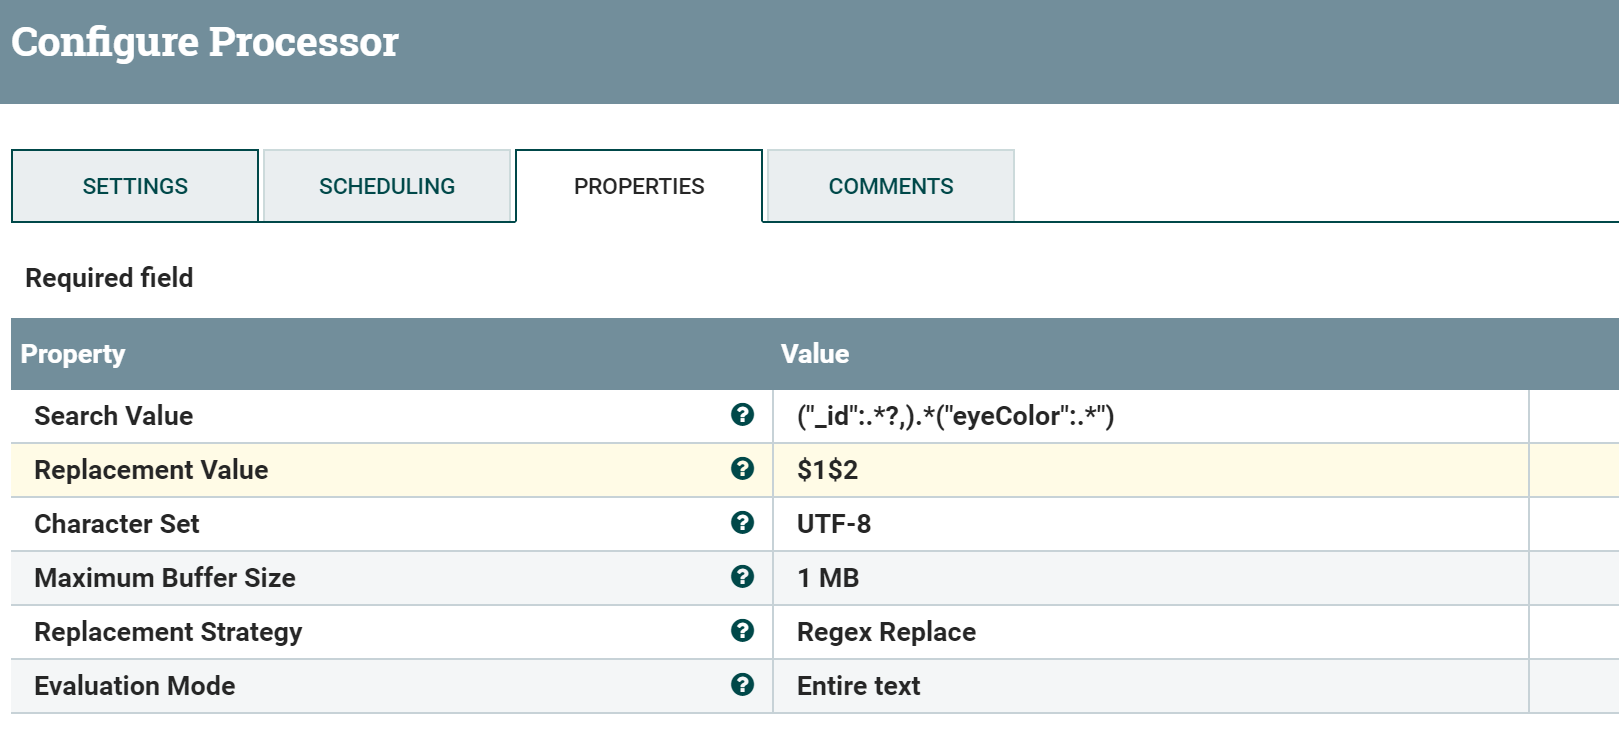Click help icon beside Evaluation Mode
This screenshot has width=1619, height=744.
point(742,685)
